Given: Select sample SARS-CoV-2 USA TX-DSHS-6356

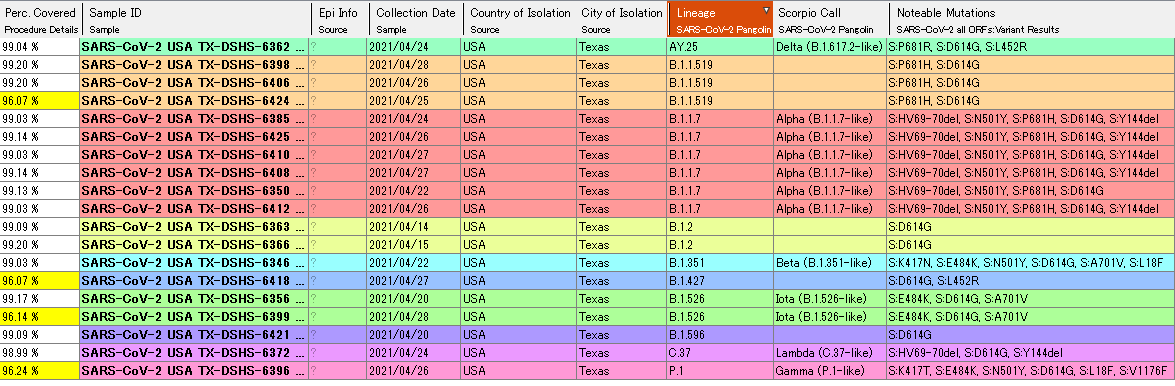Looking at the screenshot, I should pyautogui.click(x=193, y=298).
